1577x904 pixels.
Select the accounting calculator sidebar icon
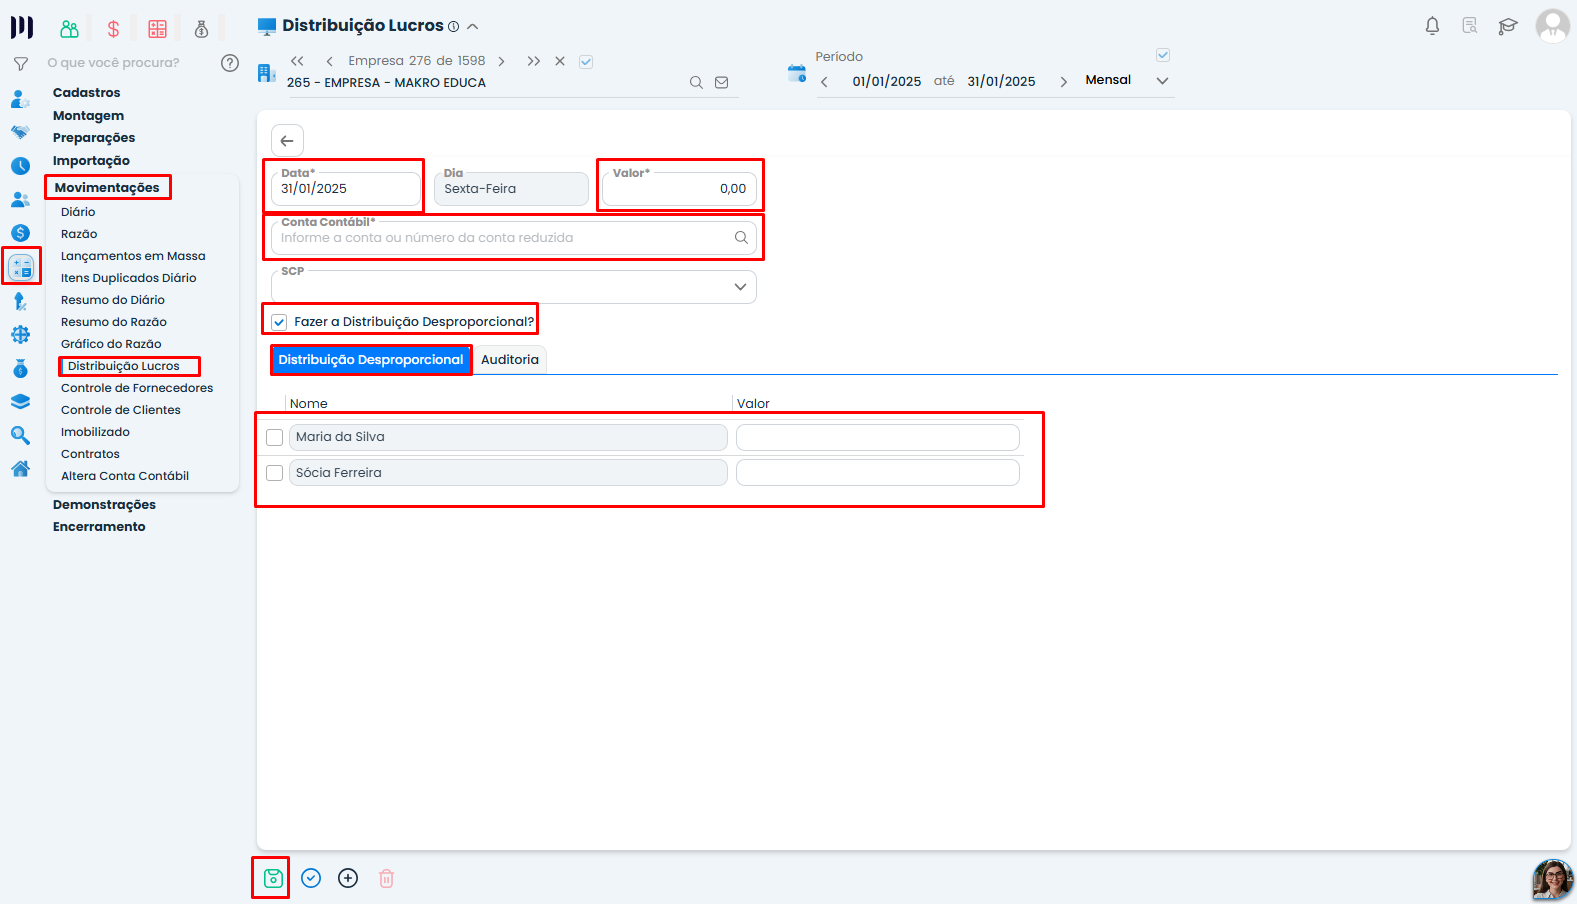point(21,267)
